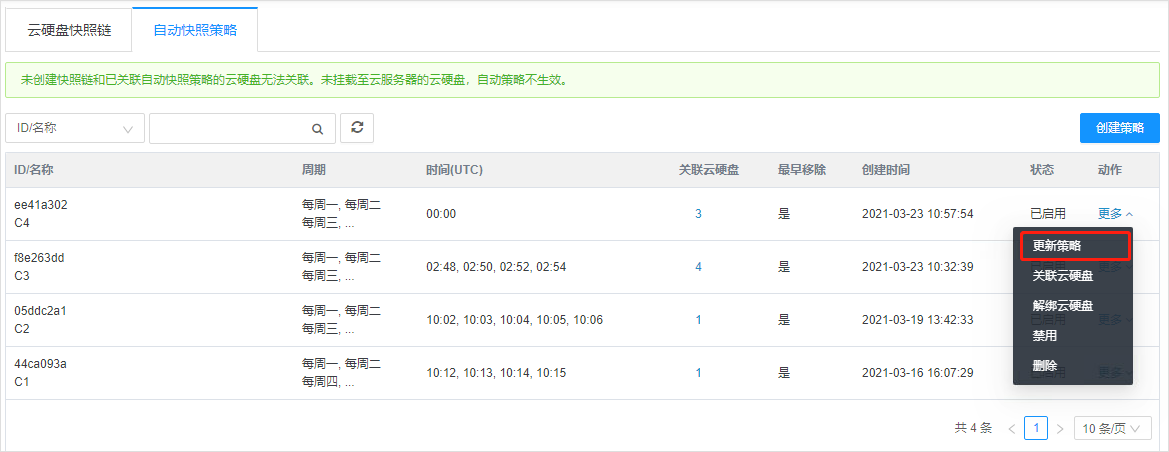
Task: Choose 更新策略 from the menu
Action: pos(1073,245)
